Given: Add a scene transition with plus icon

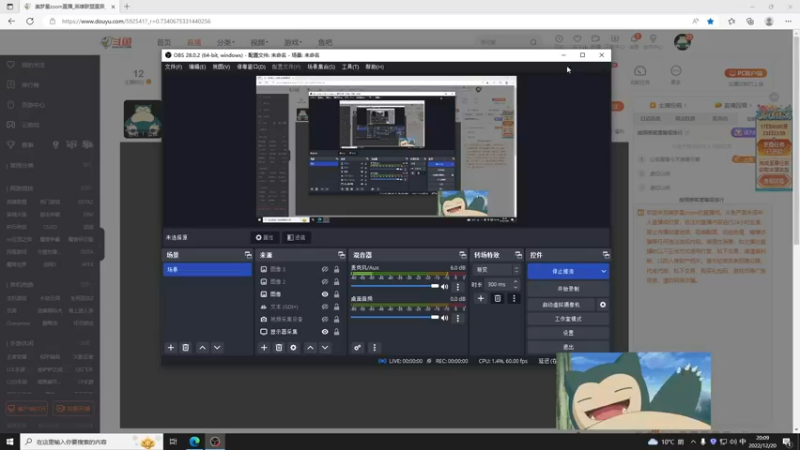Looking at the screenshot, I should tap(481, 298).
